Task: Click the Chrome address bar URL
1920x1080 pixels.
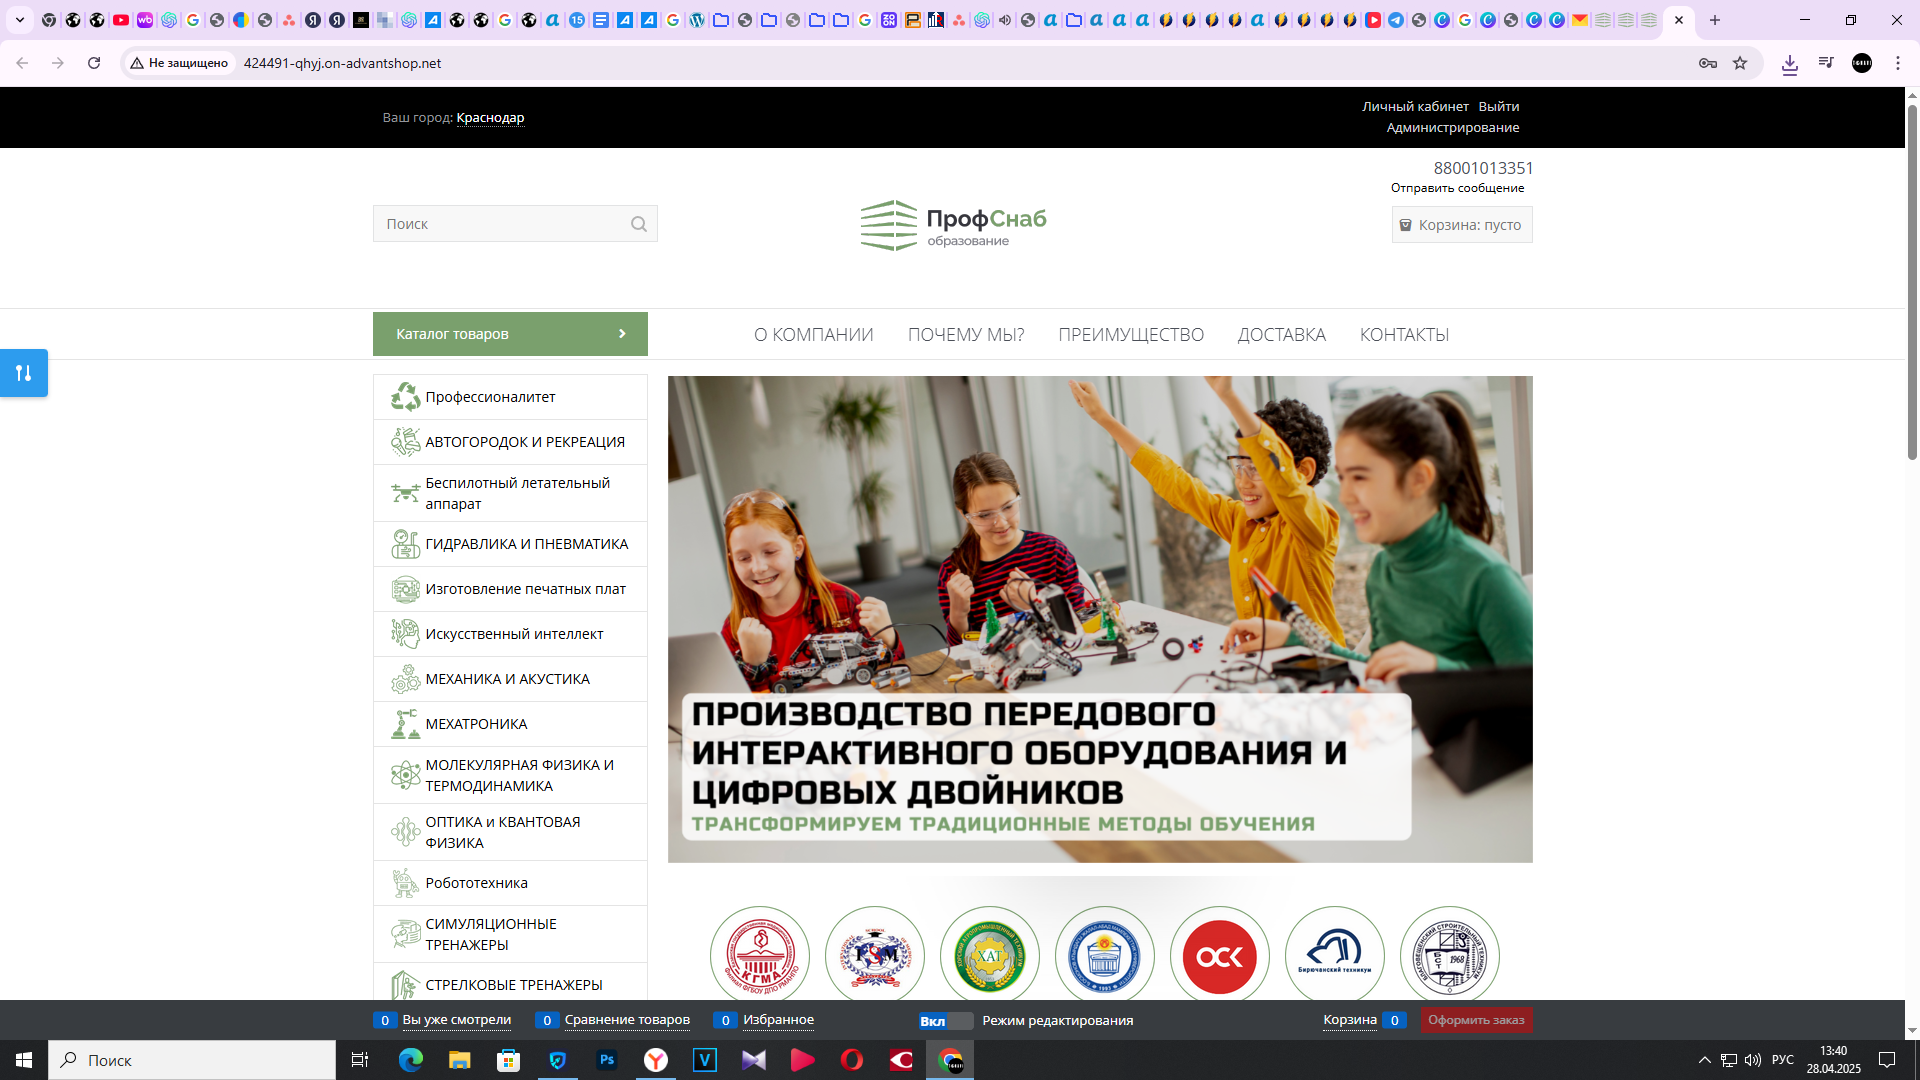Action: click(x=342, y=63)
